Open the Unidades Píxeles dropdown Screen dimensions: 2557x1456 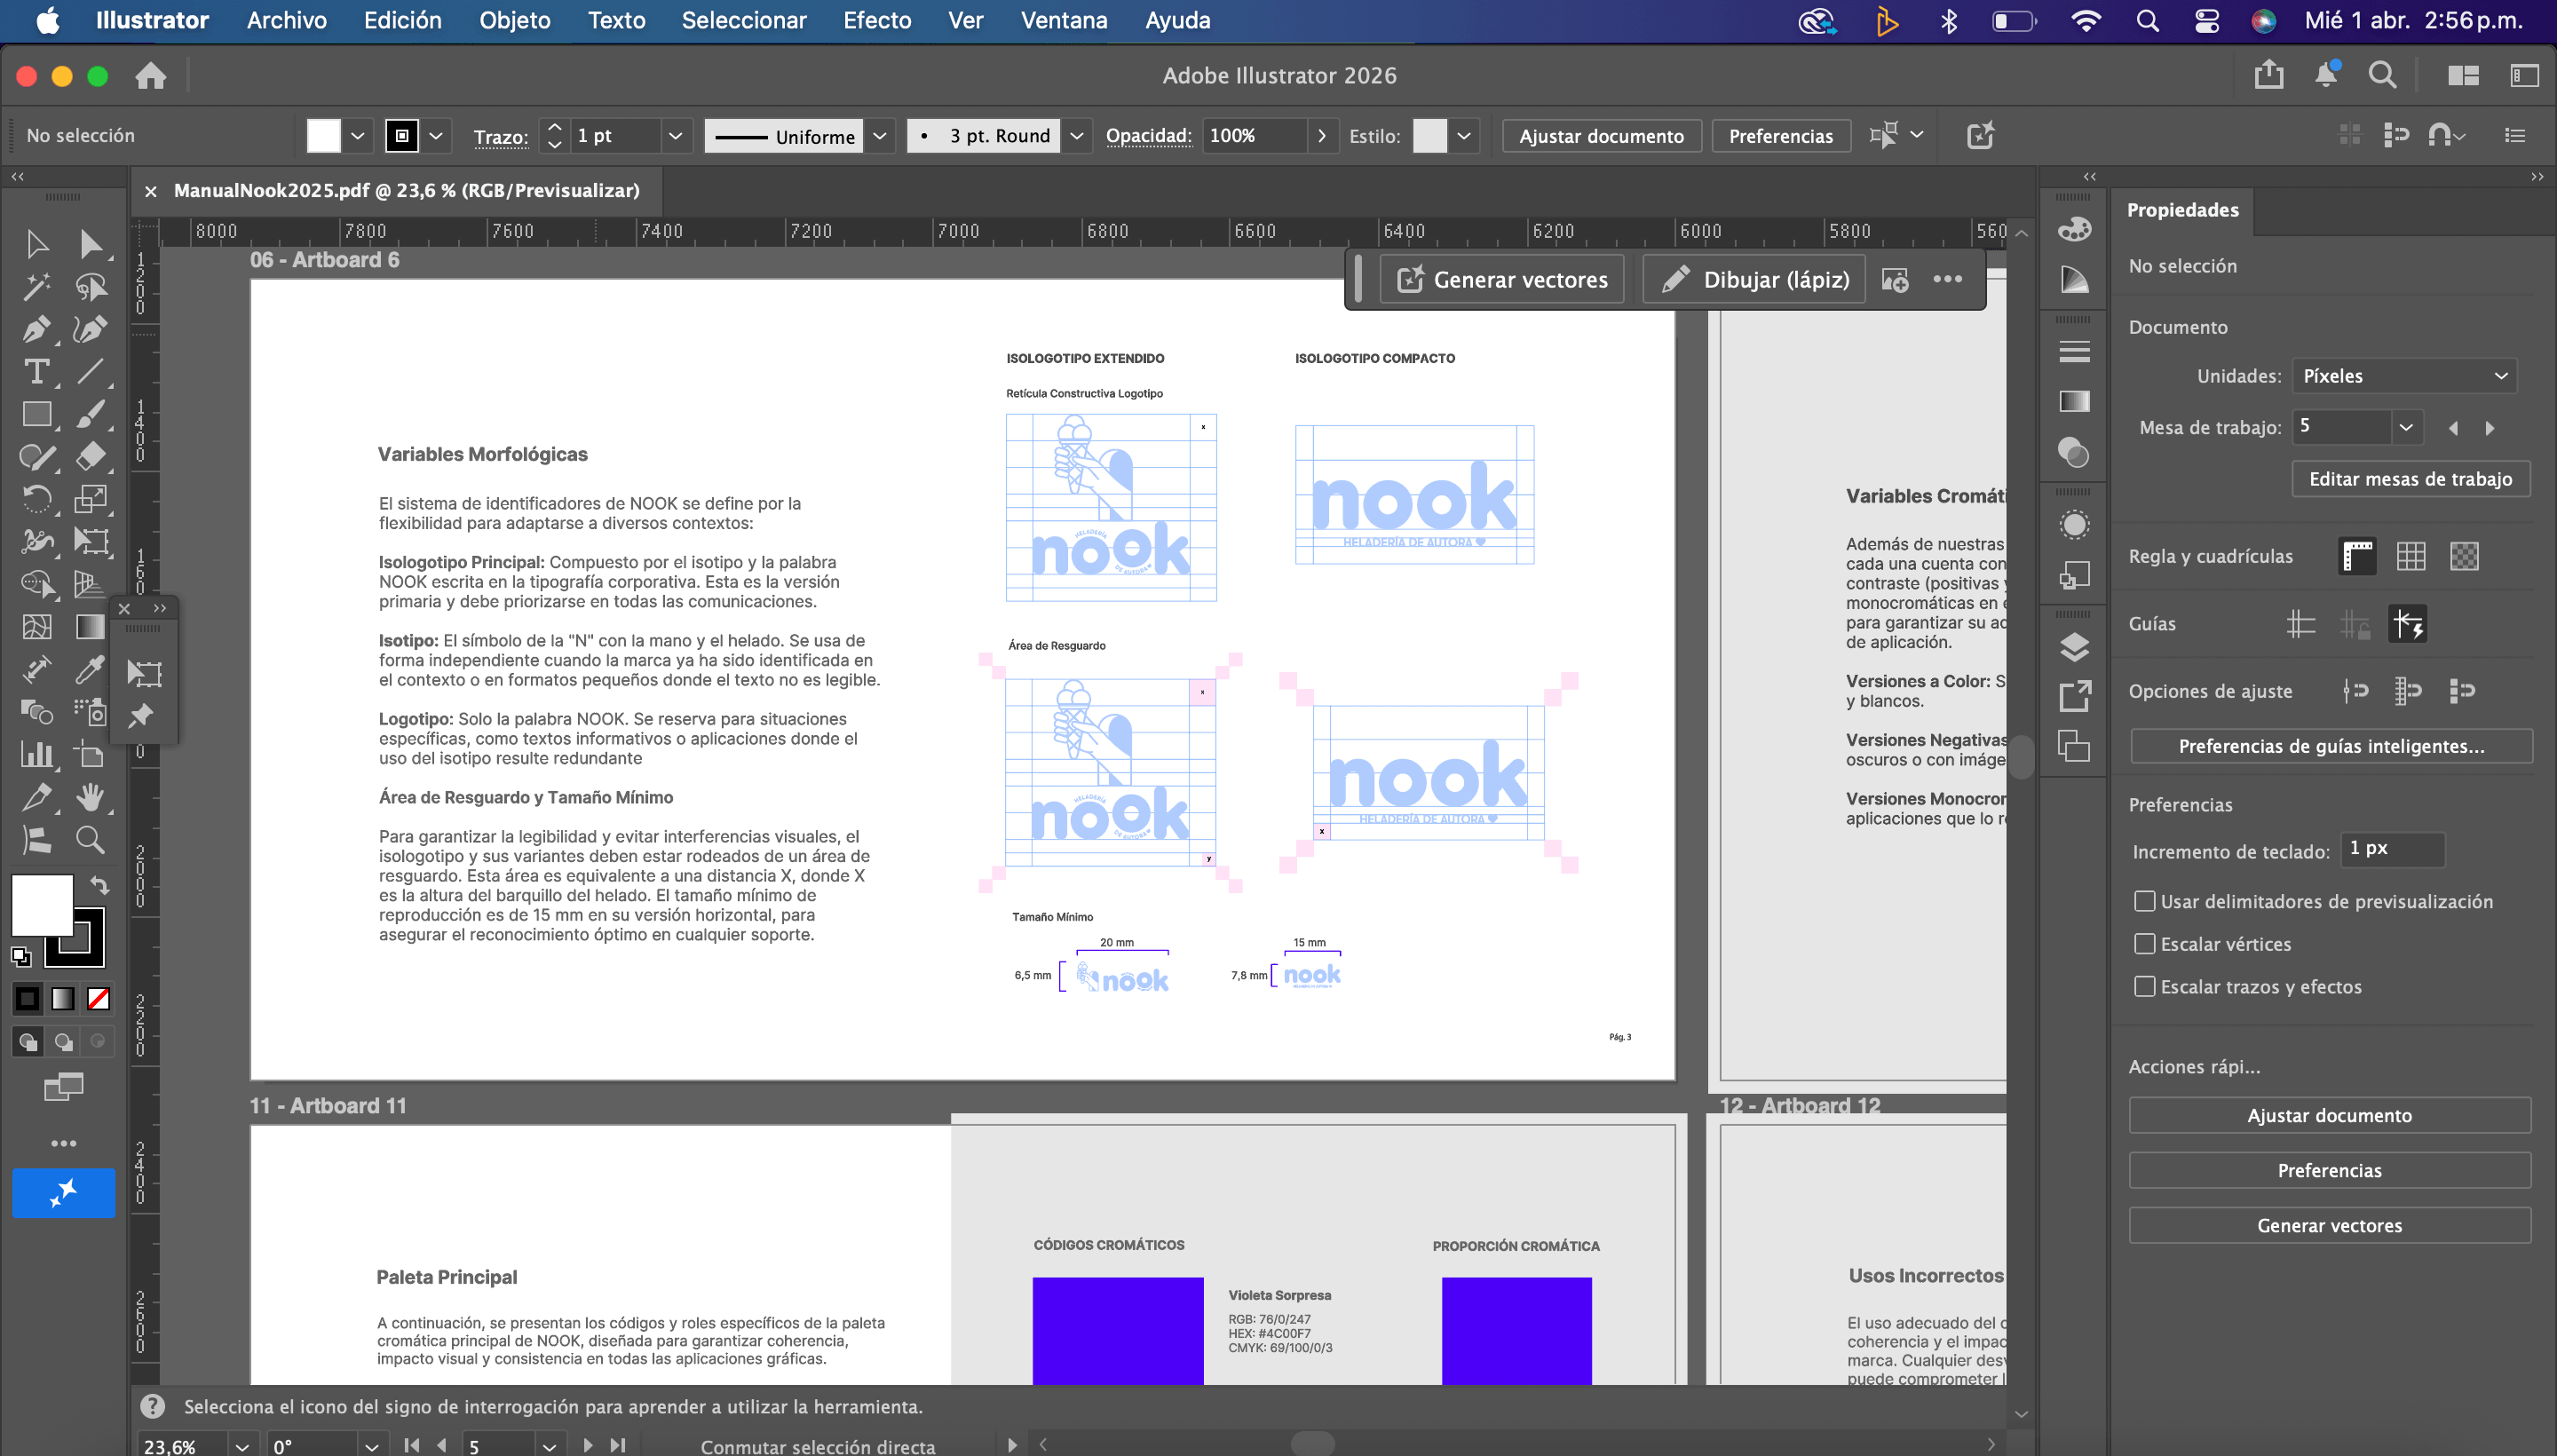(2403, 376)
